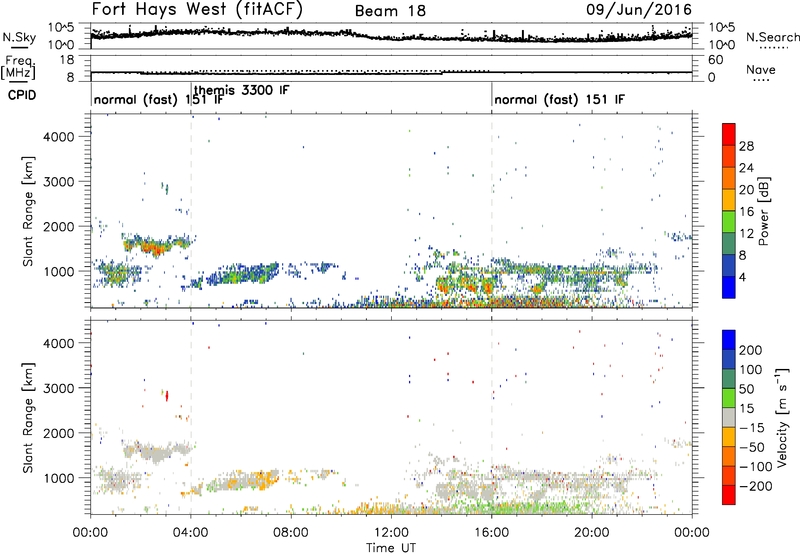This screenshot has height=554, width=800.
Task: Click the blue swatch at bottom of the power color bar
Action: pos(729,287)
